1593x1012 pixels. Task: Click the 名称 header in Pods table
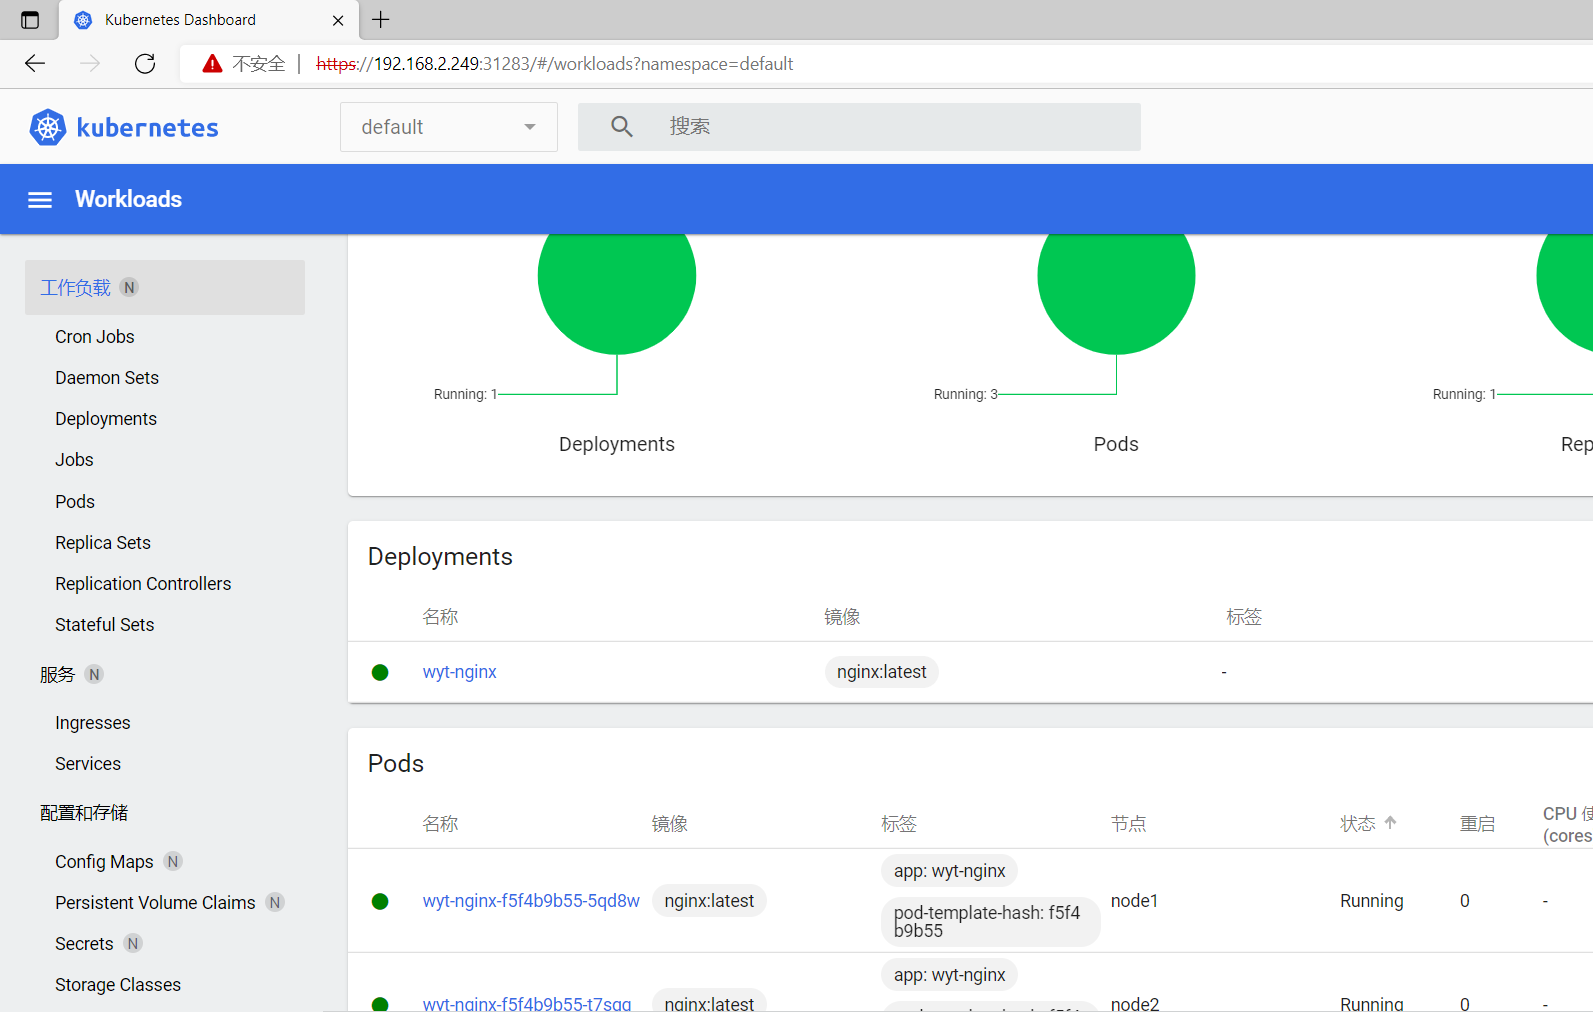[440, 824]
